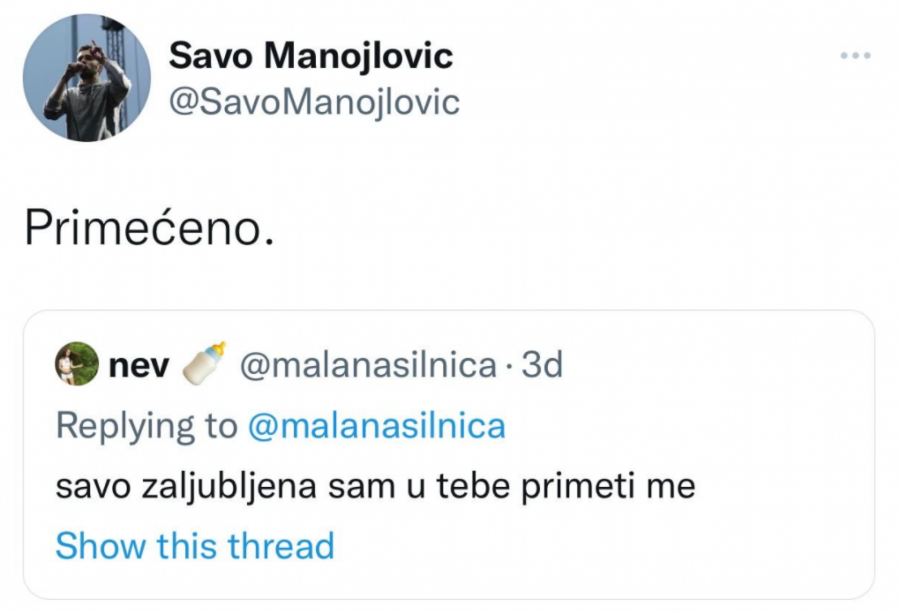Click the 'Replying to' label

pos(146,426)
